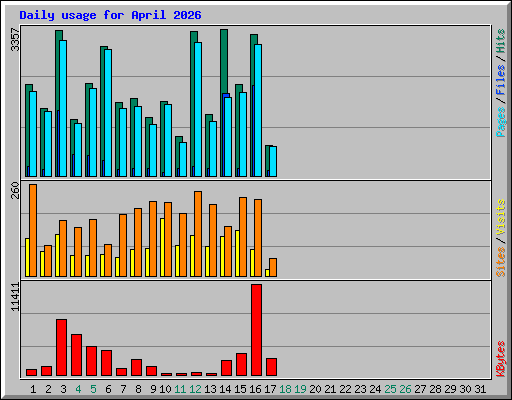Select the cyan files bar for day 3
This screenshot has height=400, width=512.
[x=63, y=108]
